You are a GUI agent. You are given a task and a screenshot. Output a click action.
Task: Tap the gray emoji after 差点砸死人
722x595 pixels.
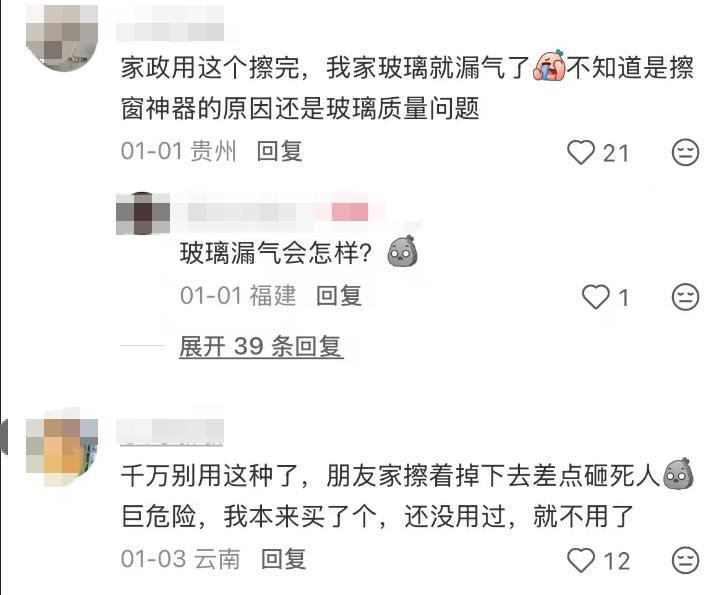click(x=678, y=473)
